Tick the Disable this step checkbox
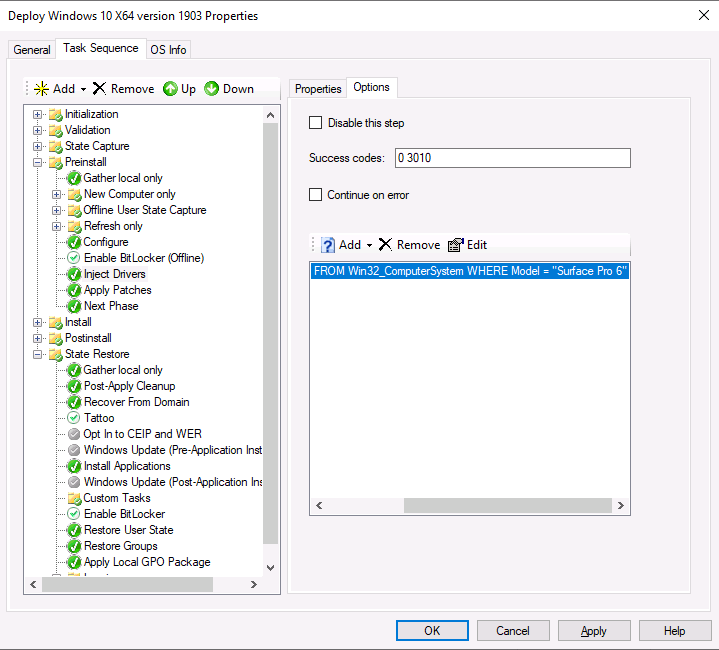The image size is (719, 650). click(315, 123)
